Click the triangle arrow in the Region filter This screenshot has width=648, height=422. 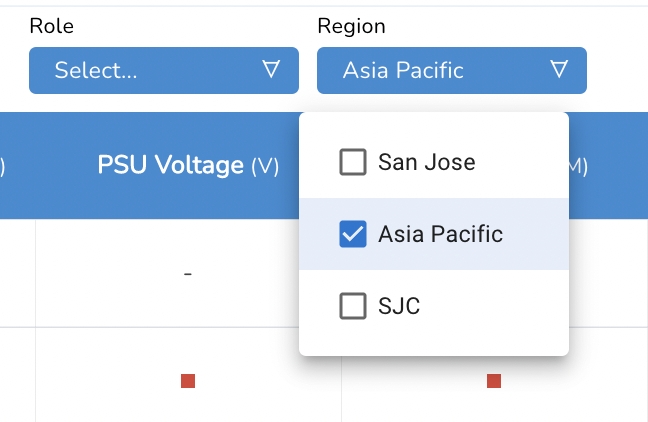coord(559,70)
